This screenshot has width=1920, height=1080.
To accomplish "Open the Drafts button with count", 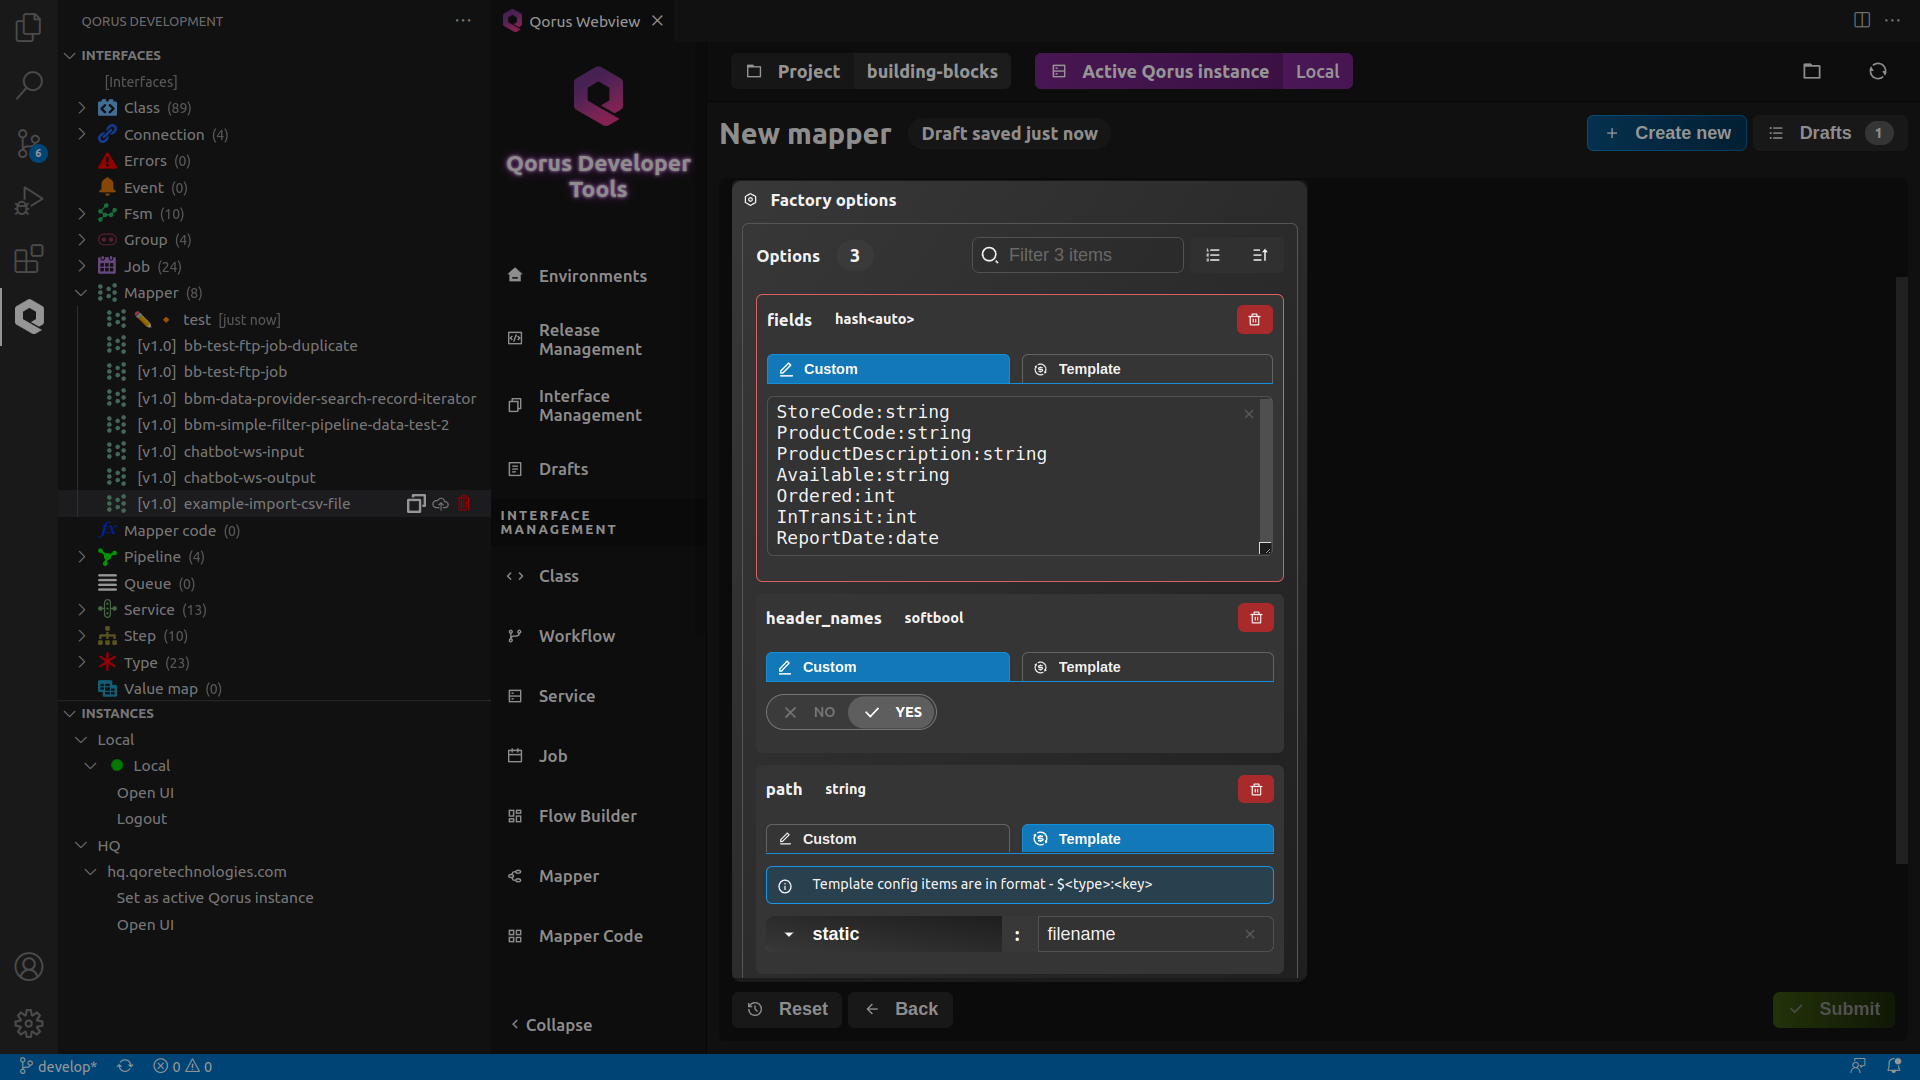I will point(1831,133).
